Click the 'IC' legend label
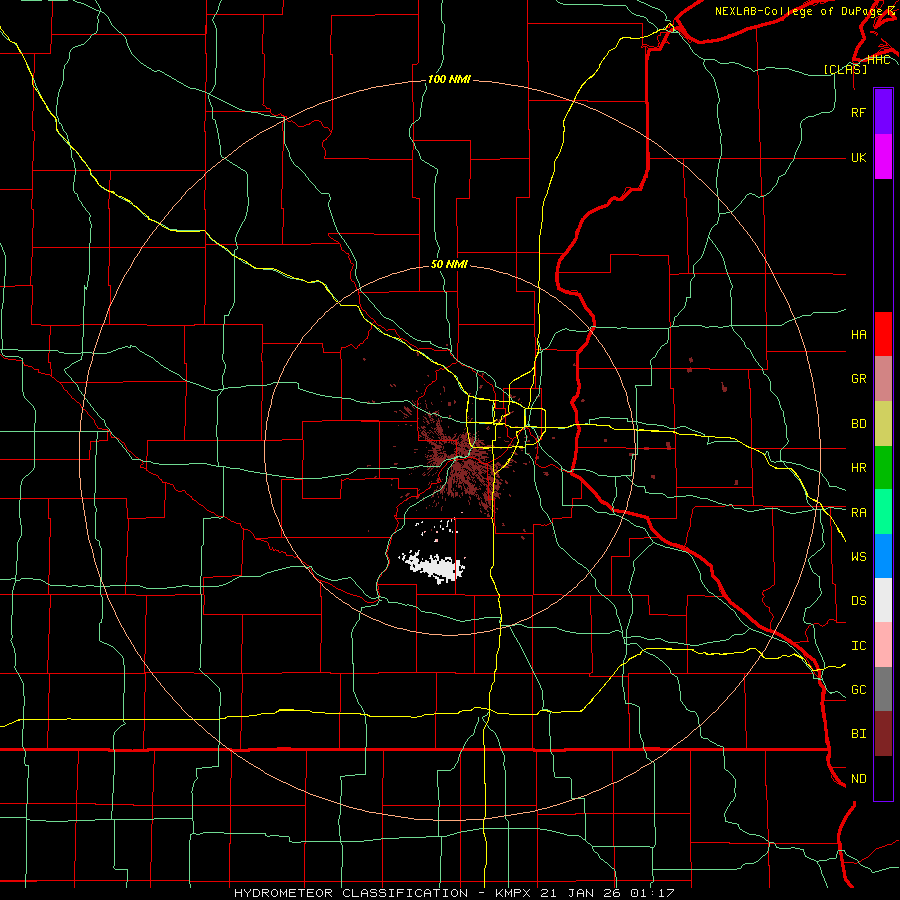The height and width of the screenshot is (900, 900). [858, 646]
